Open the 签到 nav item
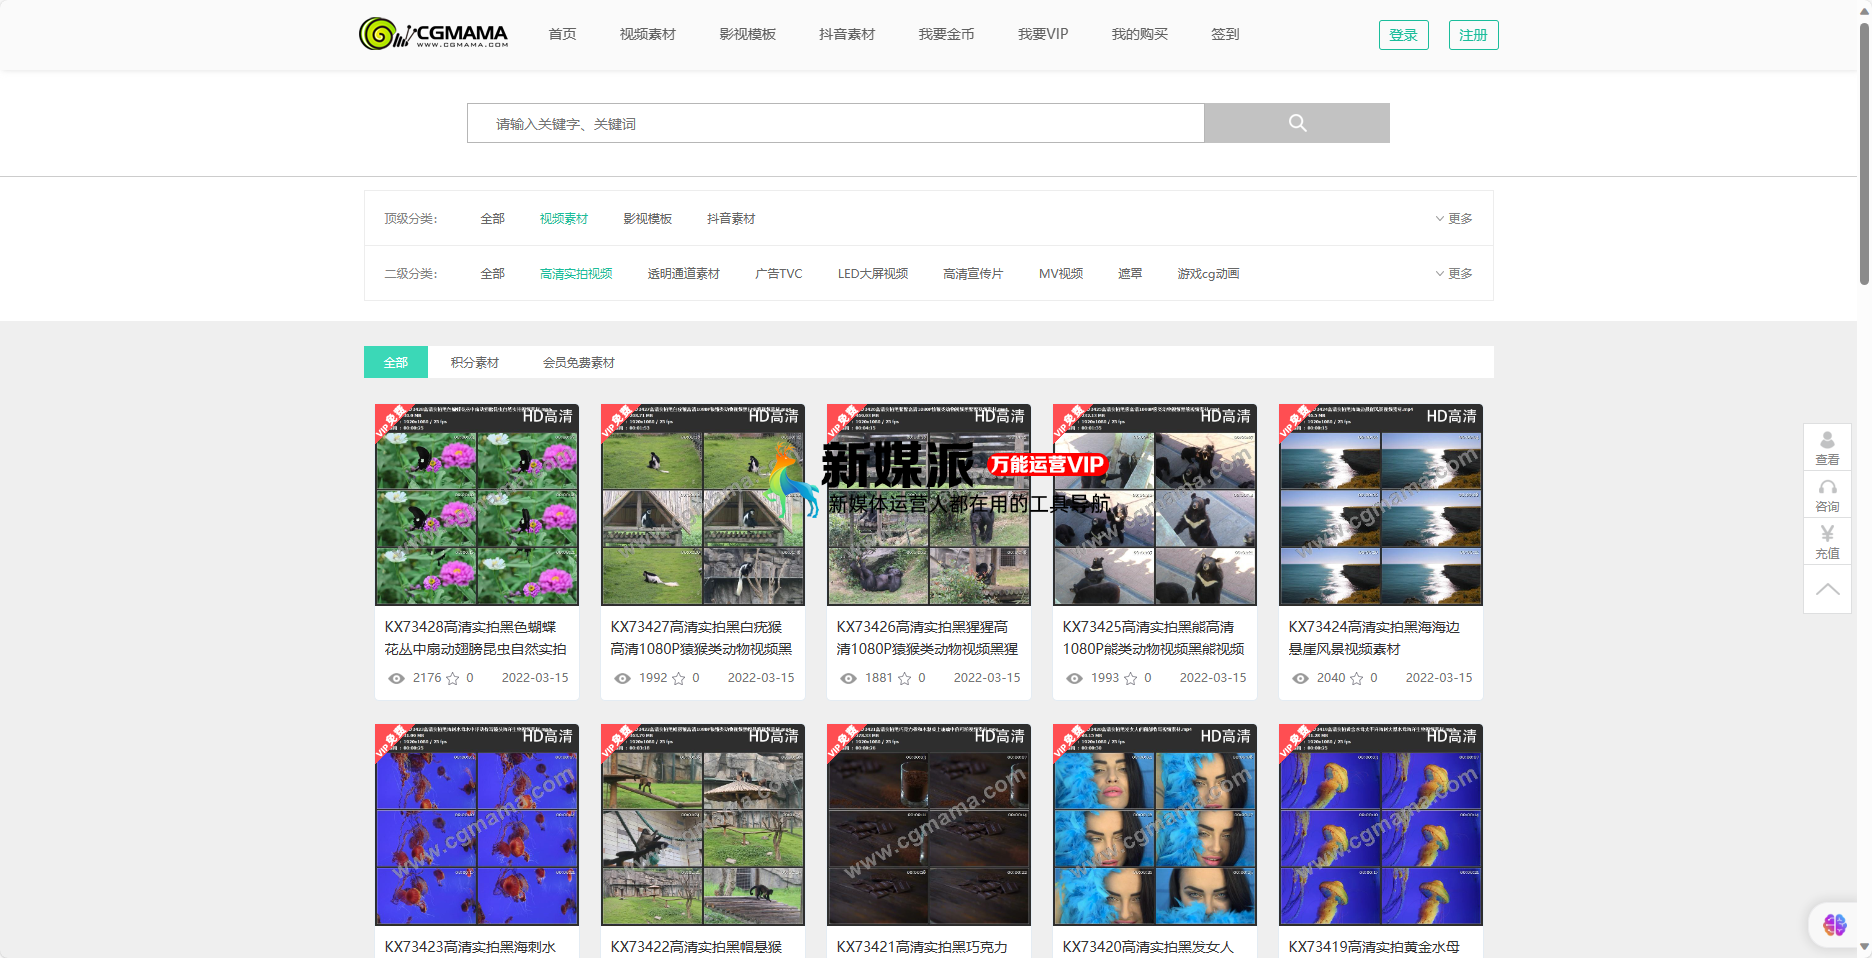Image resolution: width=1872 pixels, height=958 pixels. pyautogui.click(x=1225, y=34)
